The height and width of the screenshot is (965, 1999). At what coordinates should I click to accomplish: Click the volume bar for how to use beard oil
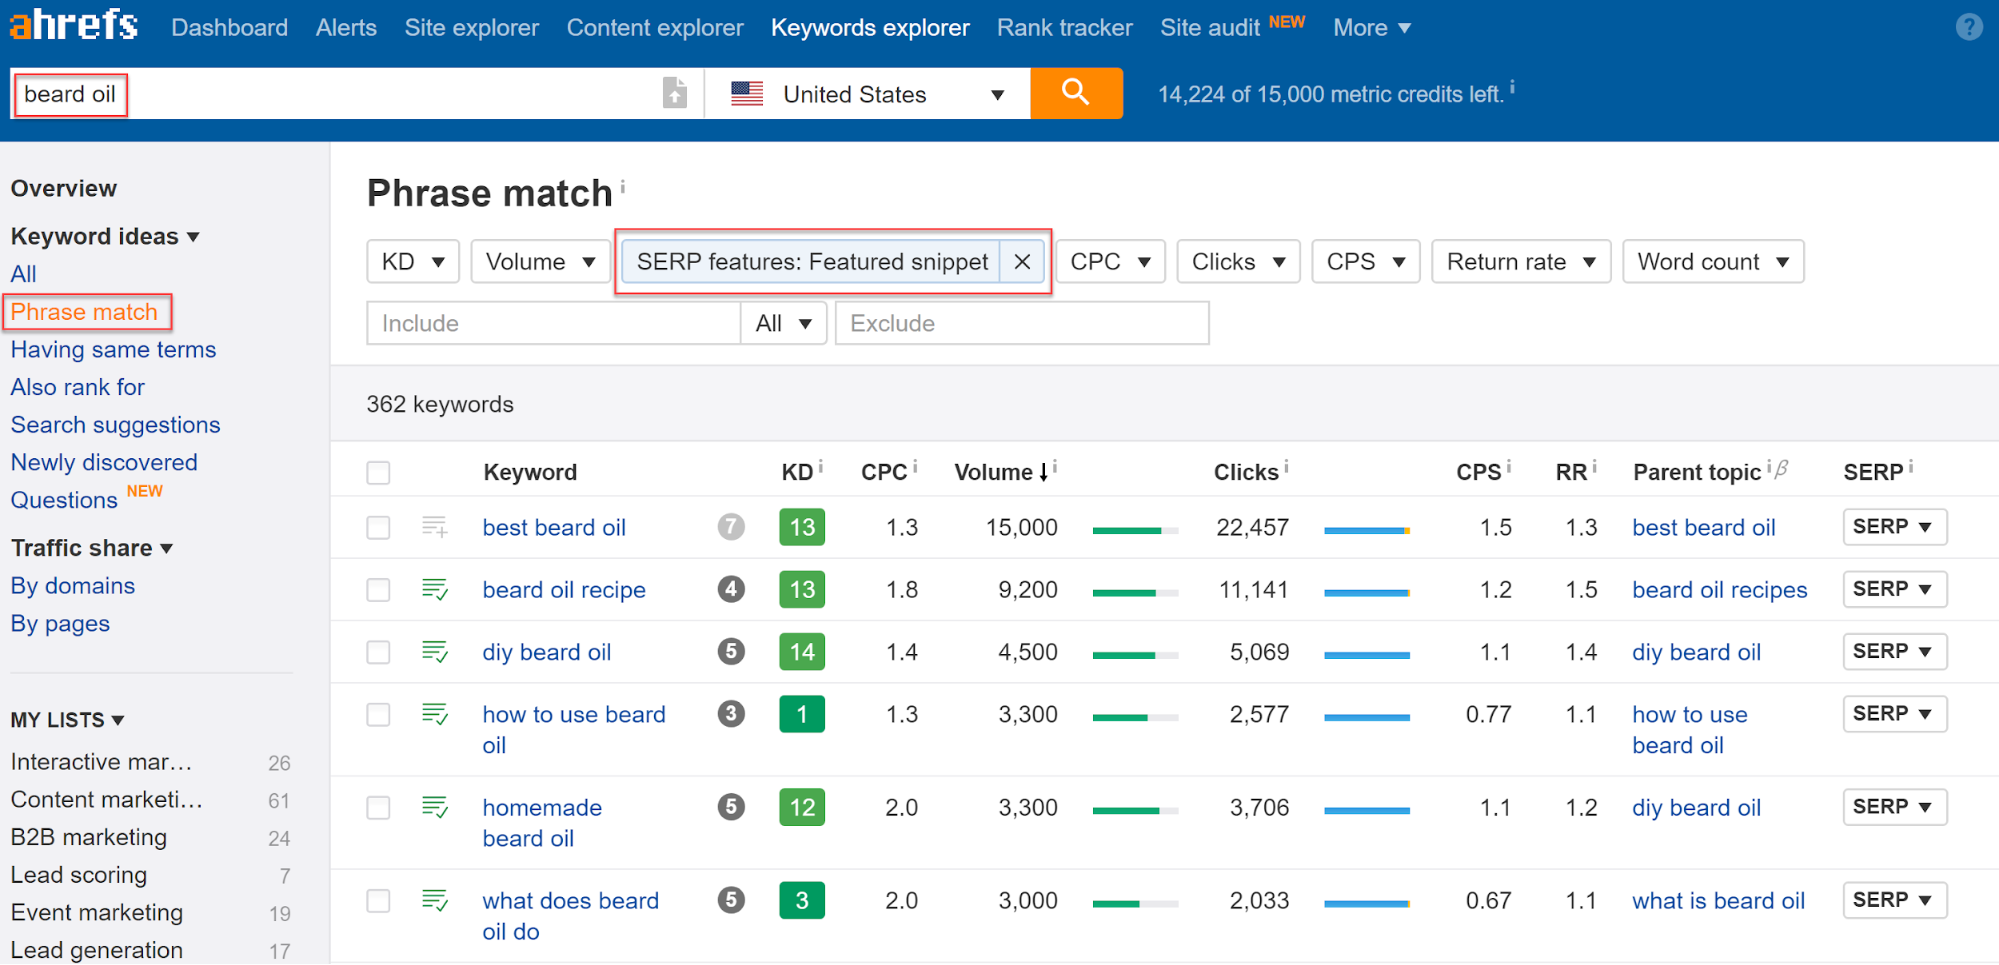point(1135,718)
